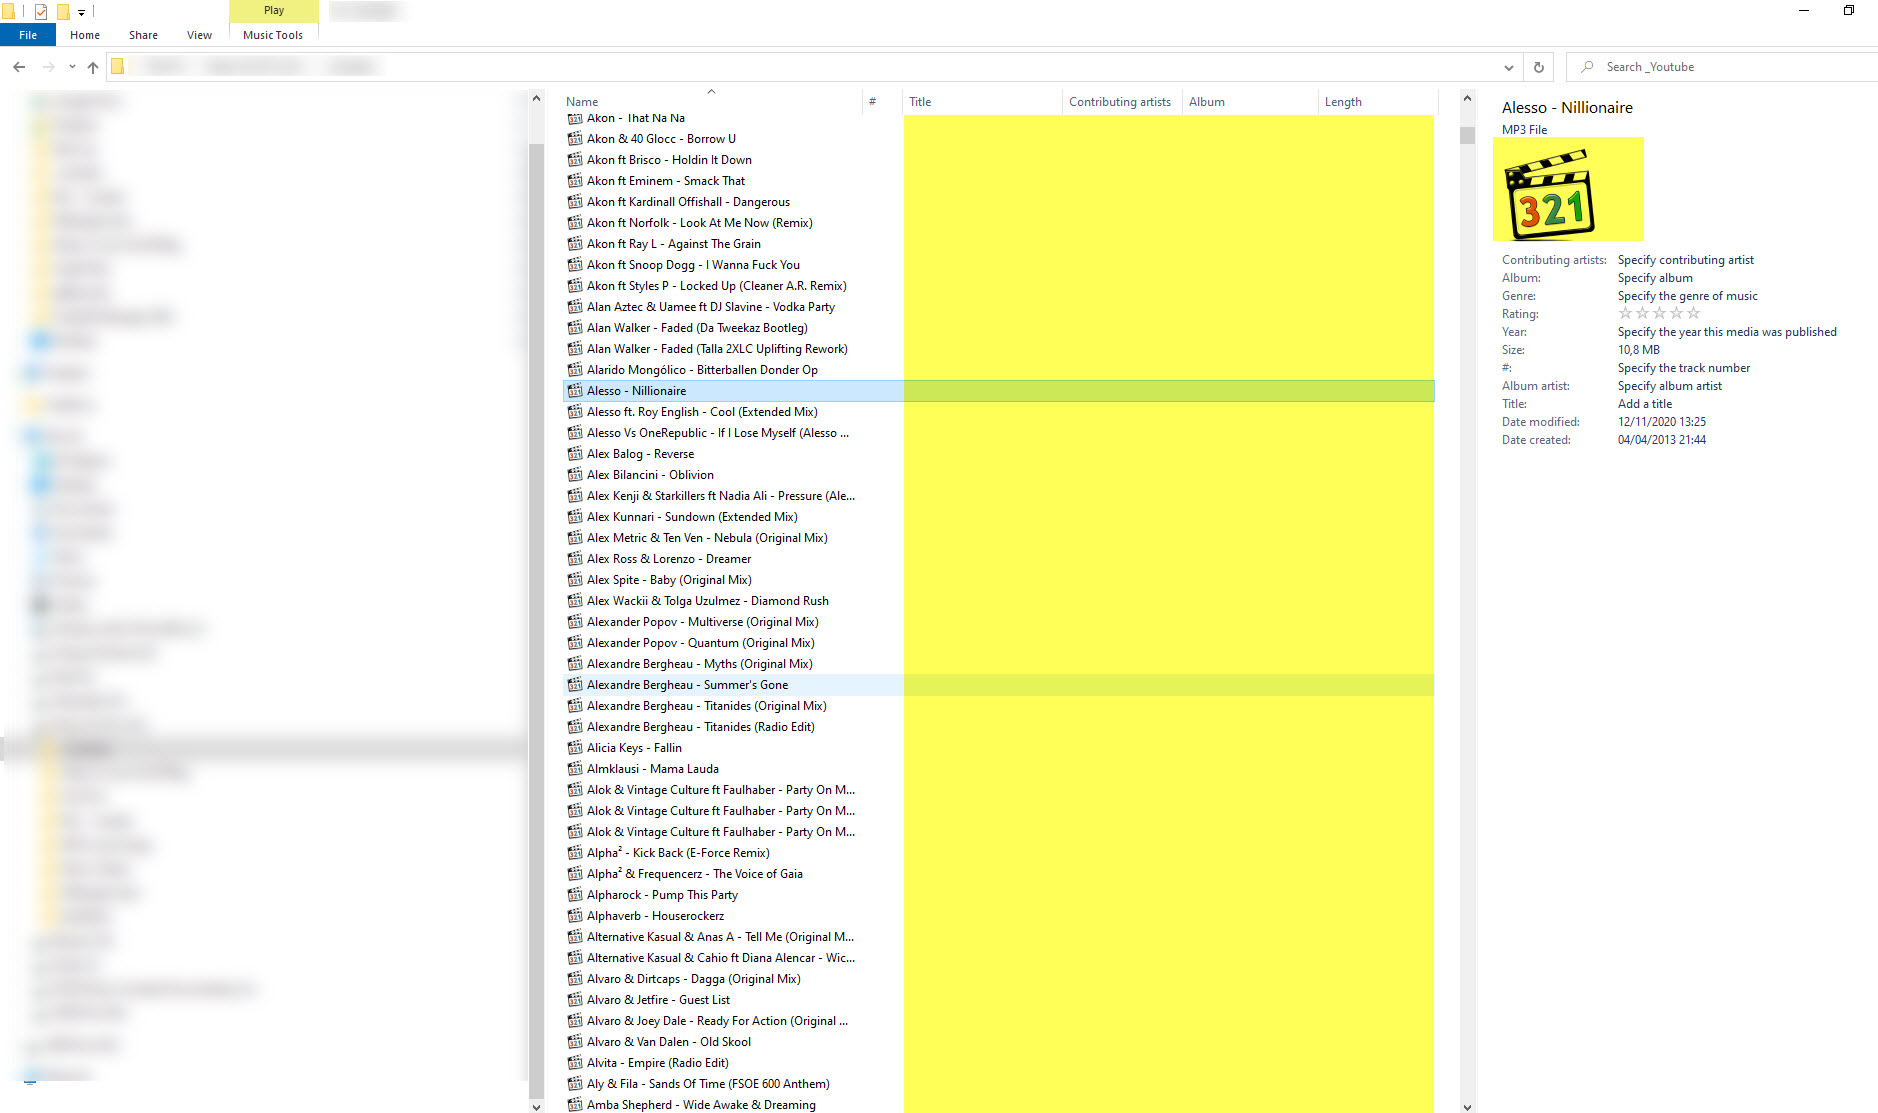Viewport: 1878px width, 1113px height.
Task: Select Alex Ross & Lorenzo - Dreamer
Action: [669, 559]
